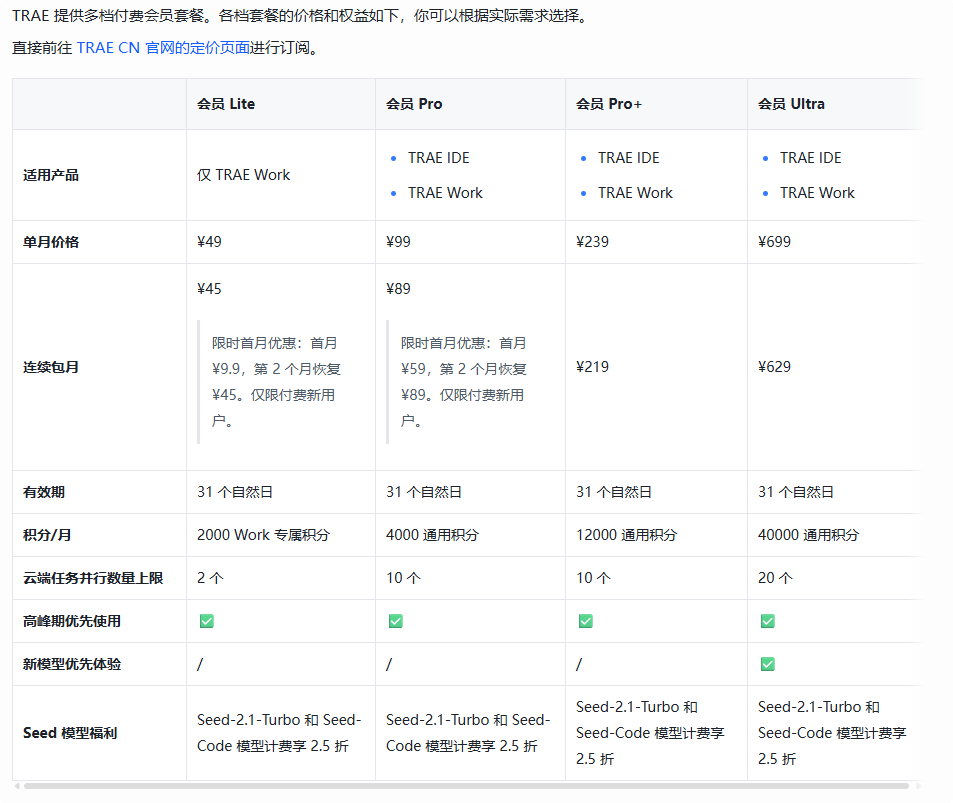This screenshot has width=953, height=803.
Task: Click the left arrow of the table scrollbar
Action: coord(17,786)
